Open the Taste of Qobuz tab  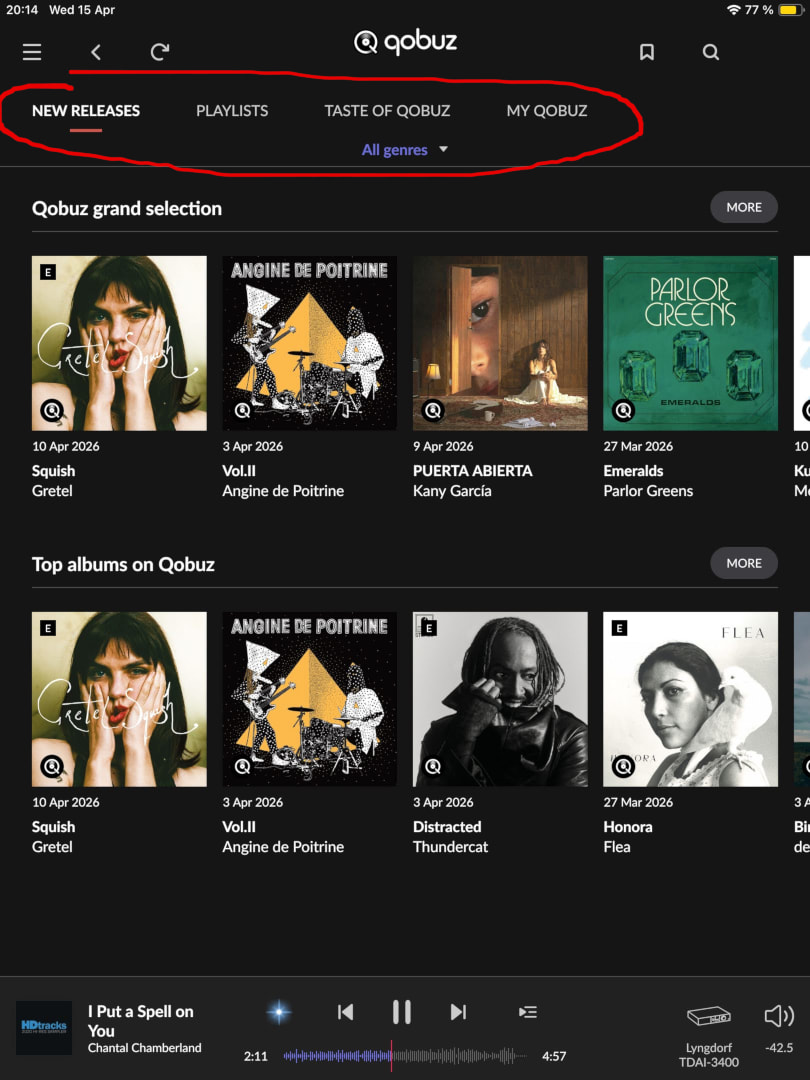(x=387, y=111)
